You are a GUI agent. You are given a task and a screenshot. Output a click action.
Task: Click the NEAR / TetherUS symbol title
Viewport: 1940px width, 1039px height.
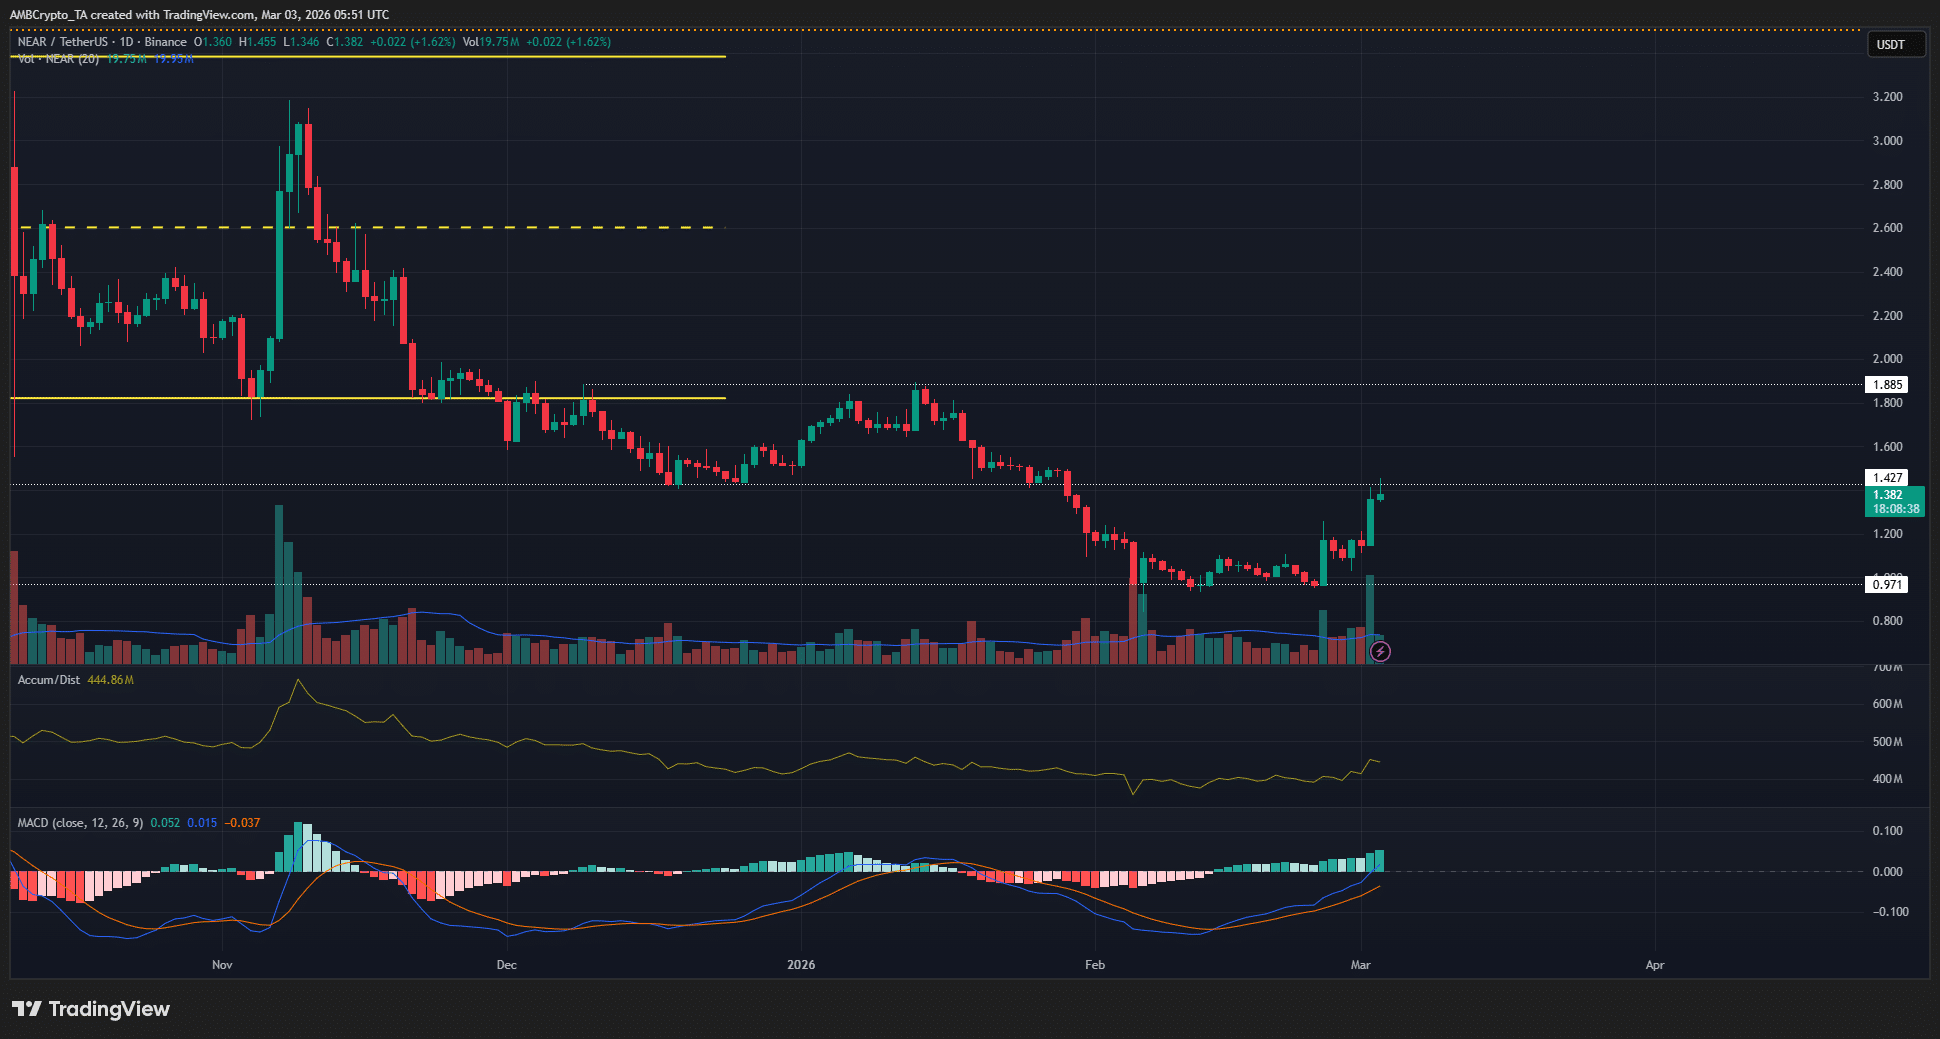[x=62, y=42]
